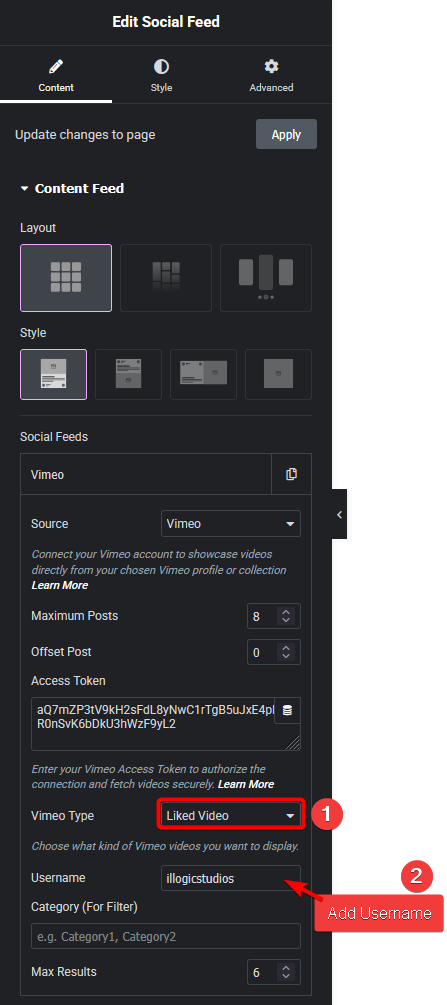Screen dimensions: 447x1005
Task: Open the Source dropdown
Action: pos(231,524)
